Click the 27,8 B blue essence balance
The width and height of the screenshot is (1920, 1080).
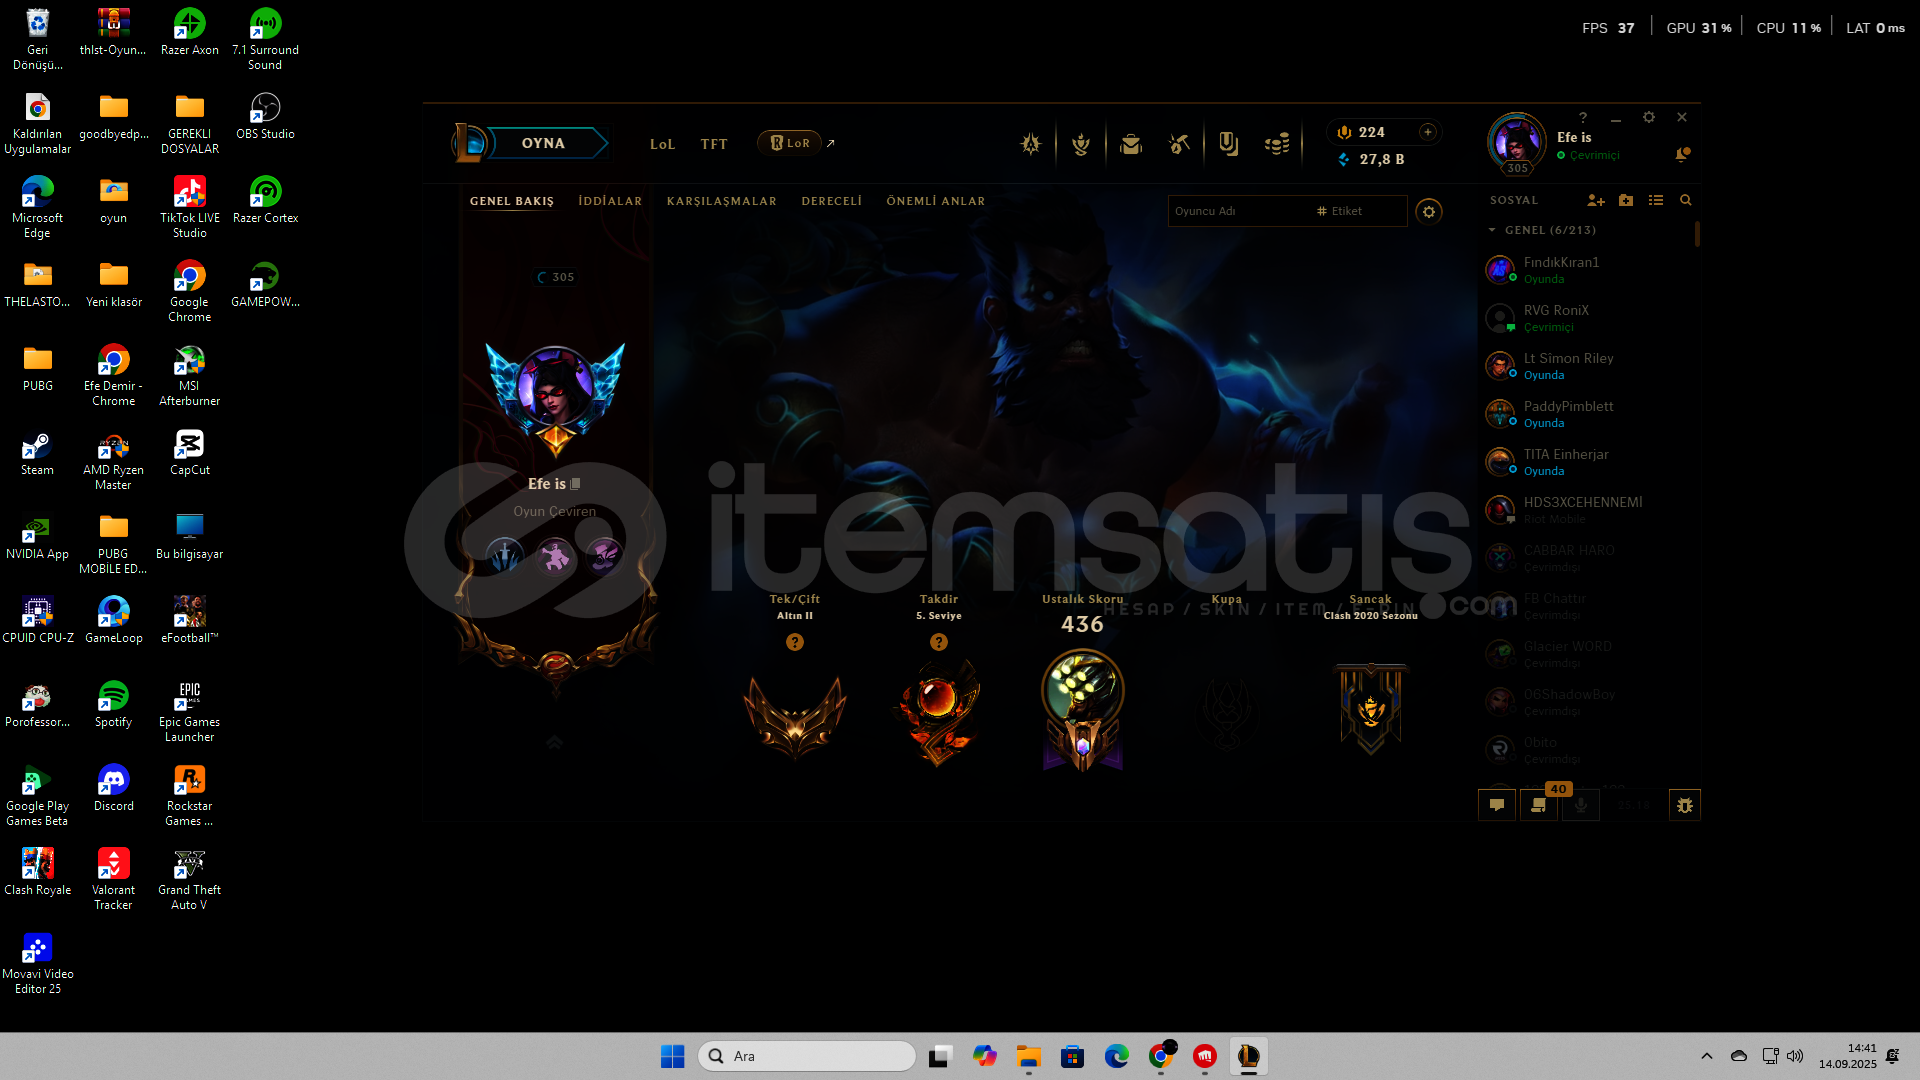(1371, 159)
